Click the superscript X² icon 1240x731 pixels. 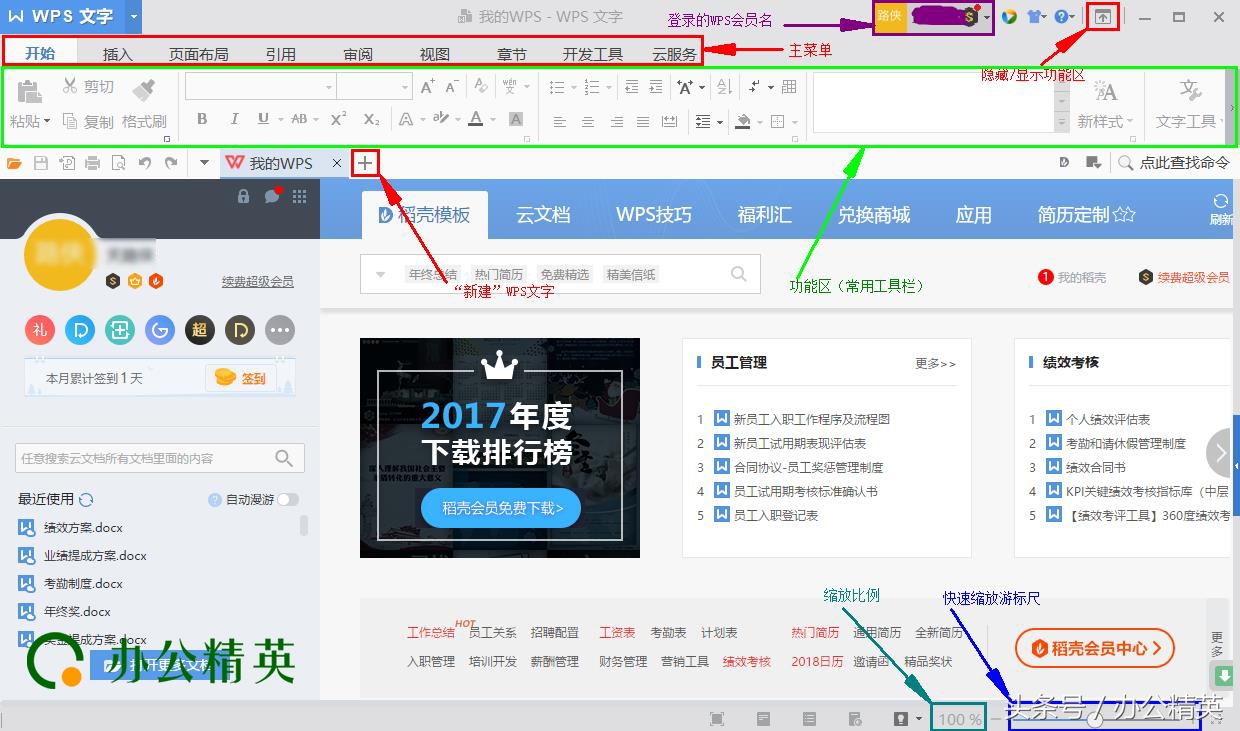[339, 119]
